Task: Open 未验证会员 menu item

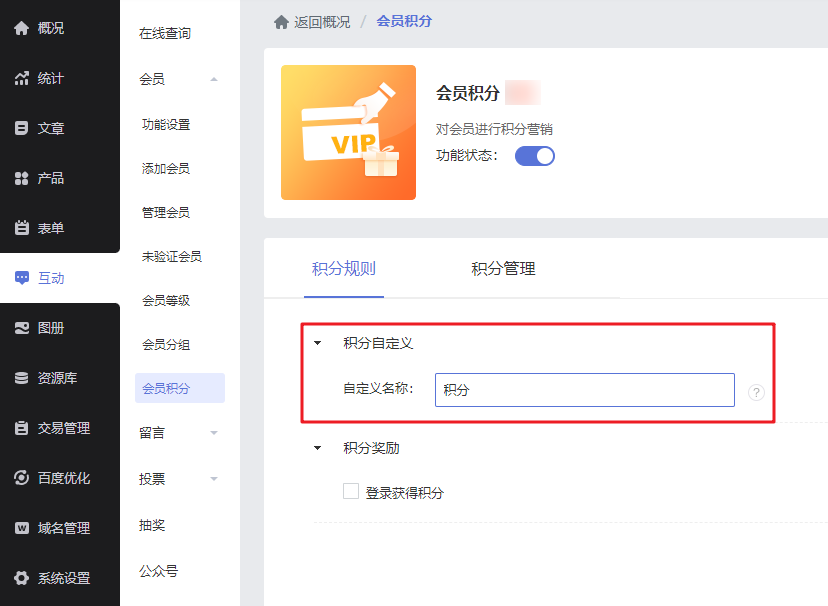Action: [172, 257]
